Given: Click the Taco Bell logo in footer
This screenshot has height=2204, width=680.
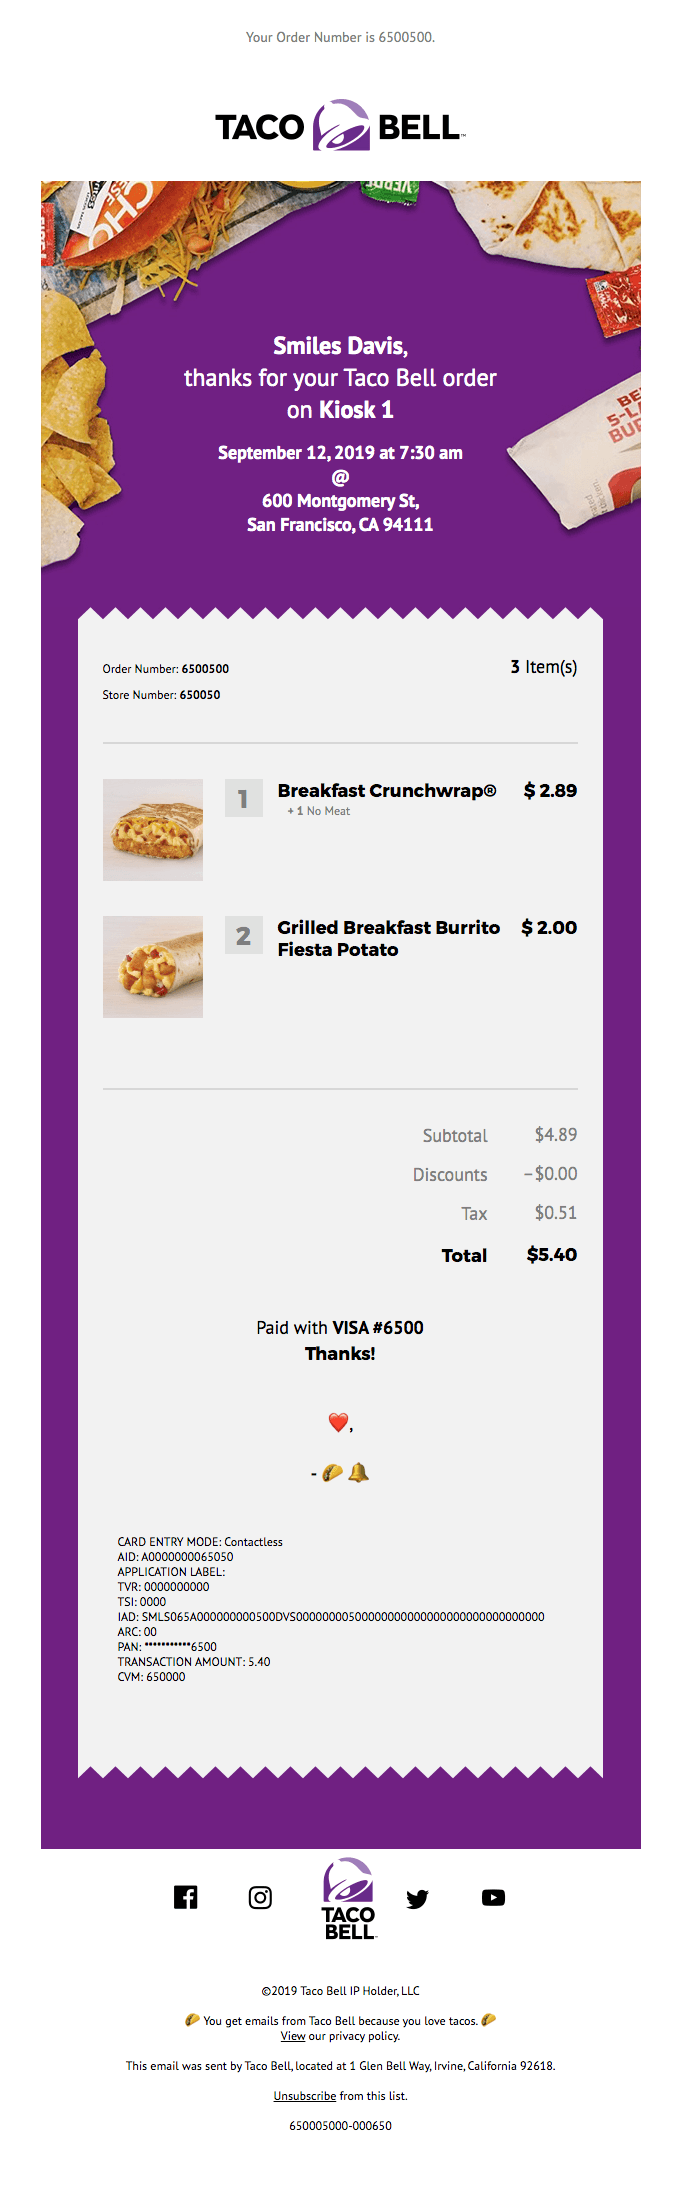Looking at the screenshot, I should (x=348, y=1898).
